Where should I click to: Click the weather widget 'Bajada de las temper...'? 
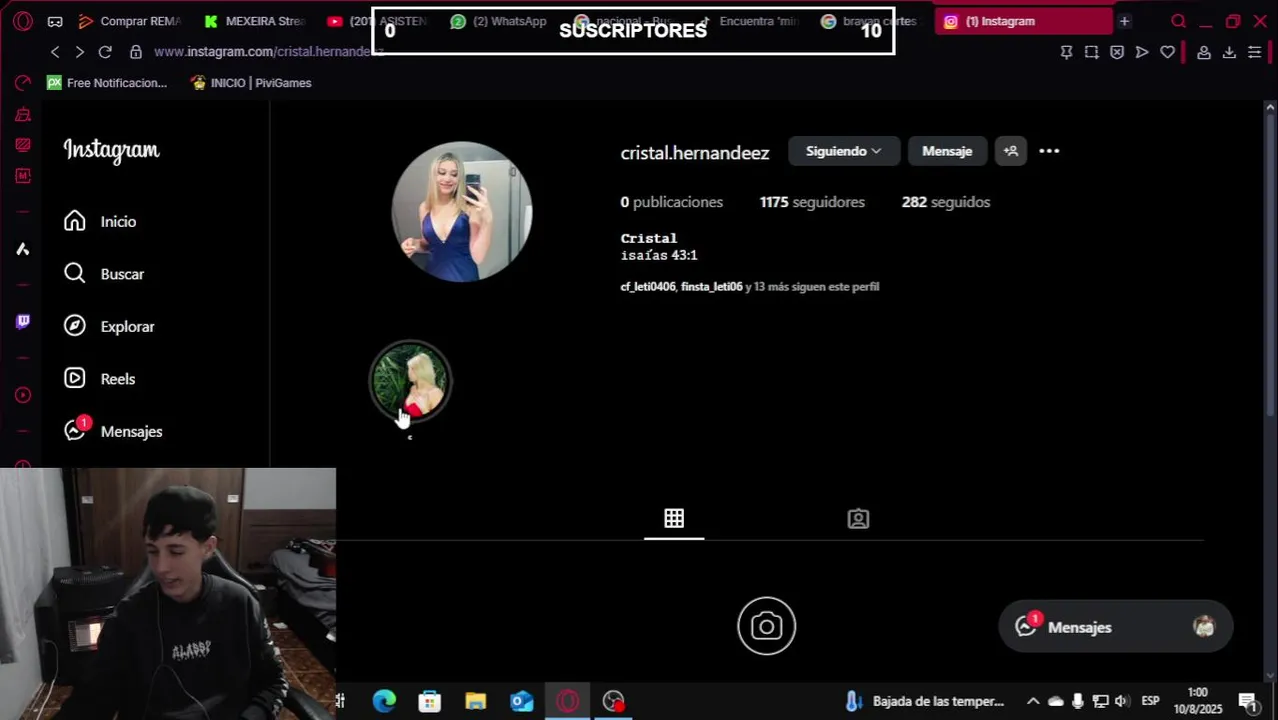923,701
